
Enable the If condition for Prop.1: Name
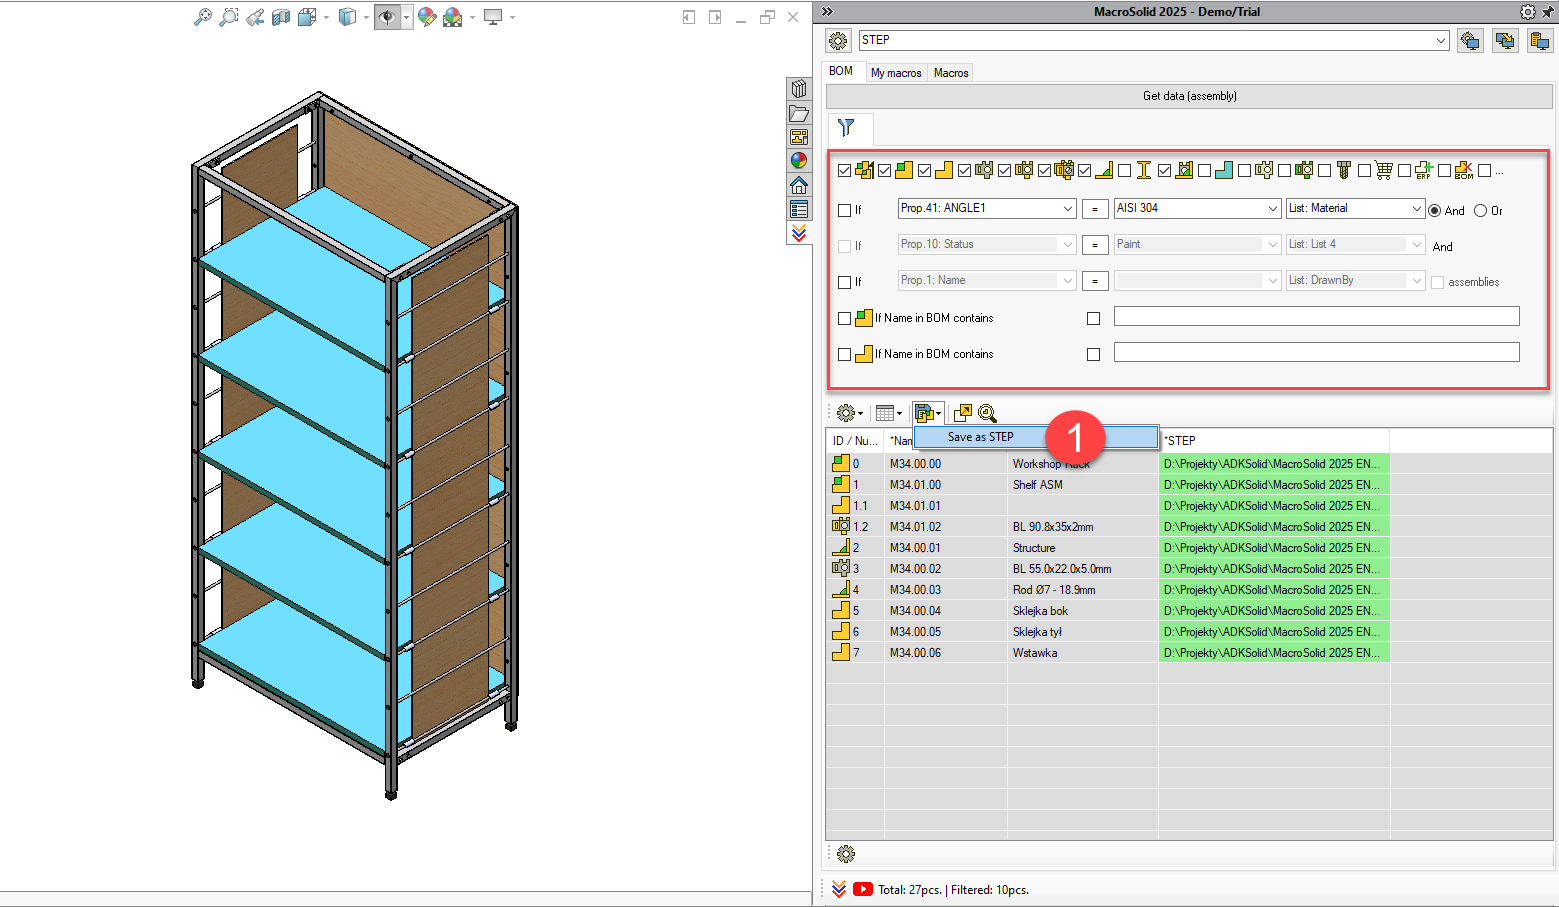pos(845,282)
